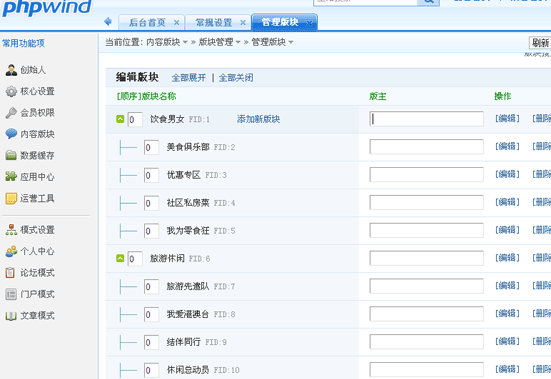Click 编辑 for 美食俱乐部
Screen dimensions: 551x379
click(x=507, y=146)
